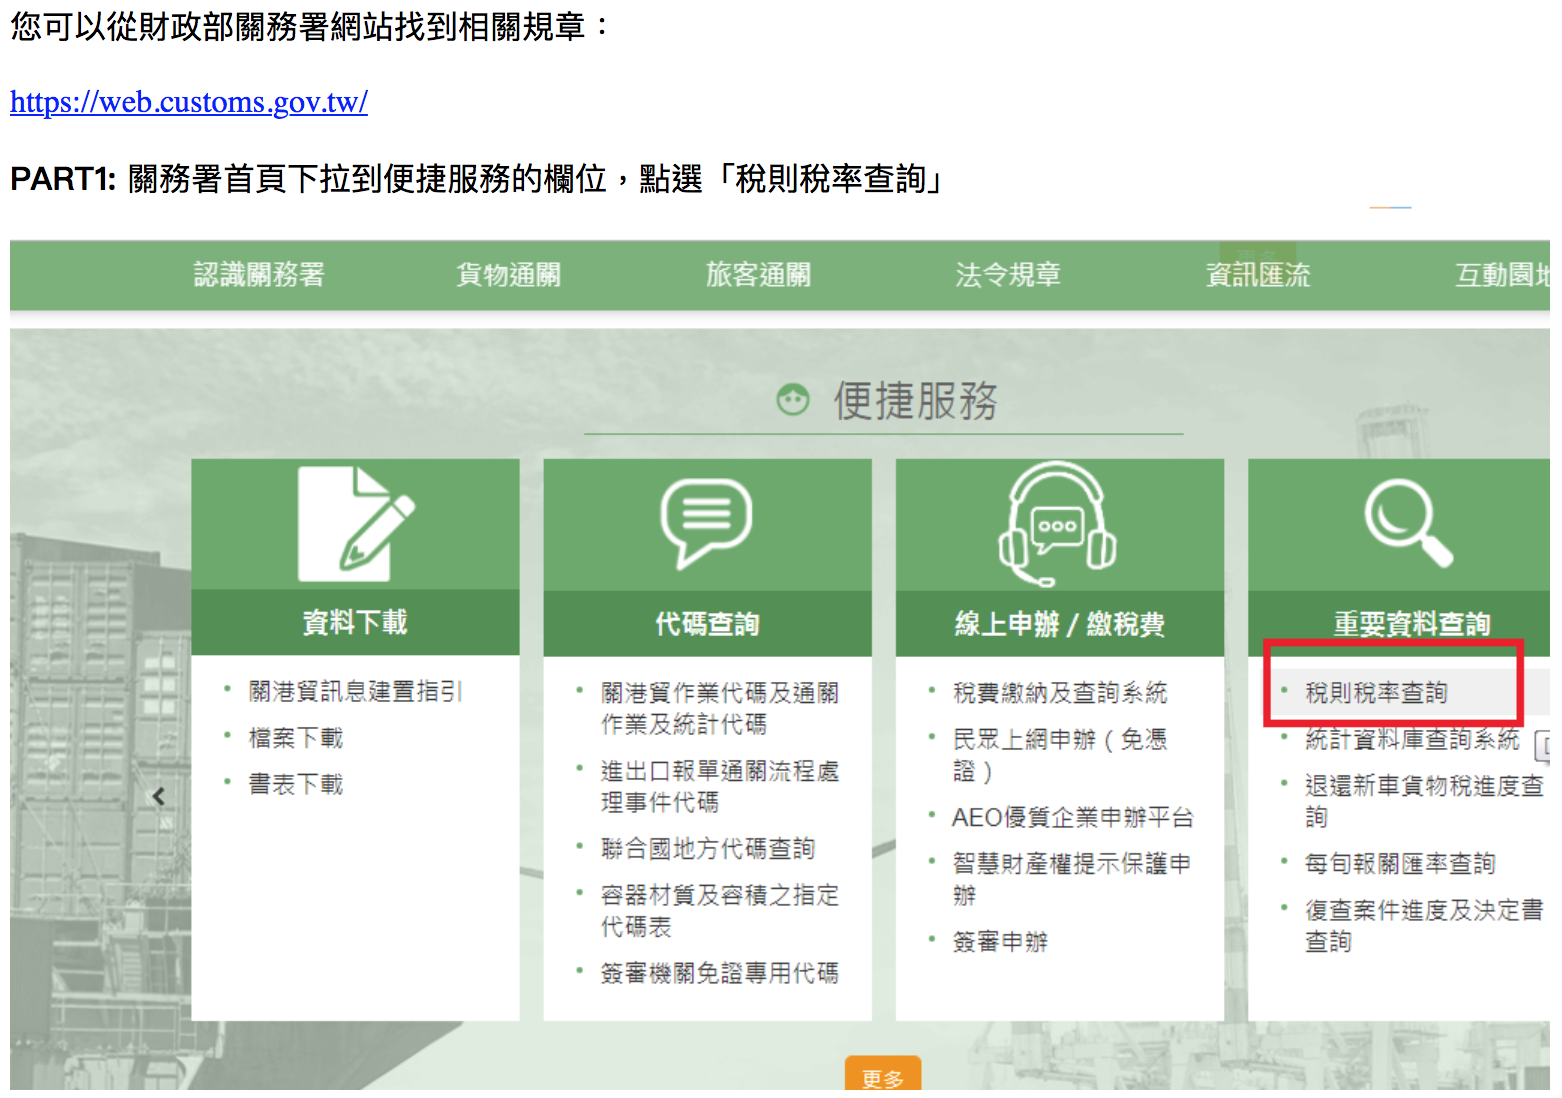Image resolution: width=1562 pixels, height=1098 pixels.
Task: Open 聯合國地方代碼查詢 link
Action: click(x=708, y=849)
